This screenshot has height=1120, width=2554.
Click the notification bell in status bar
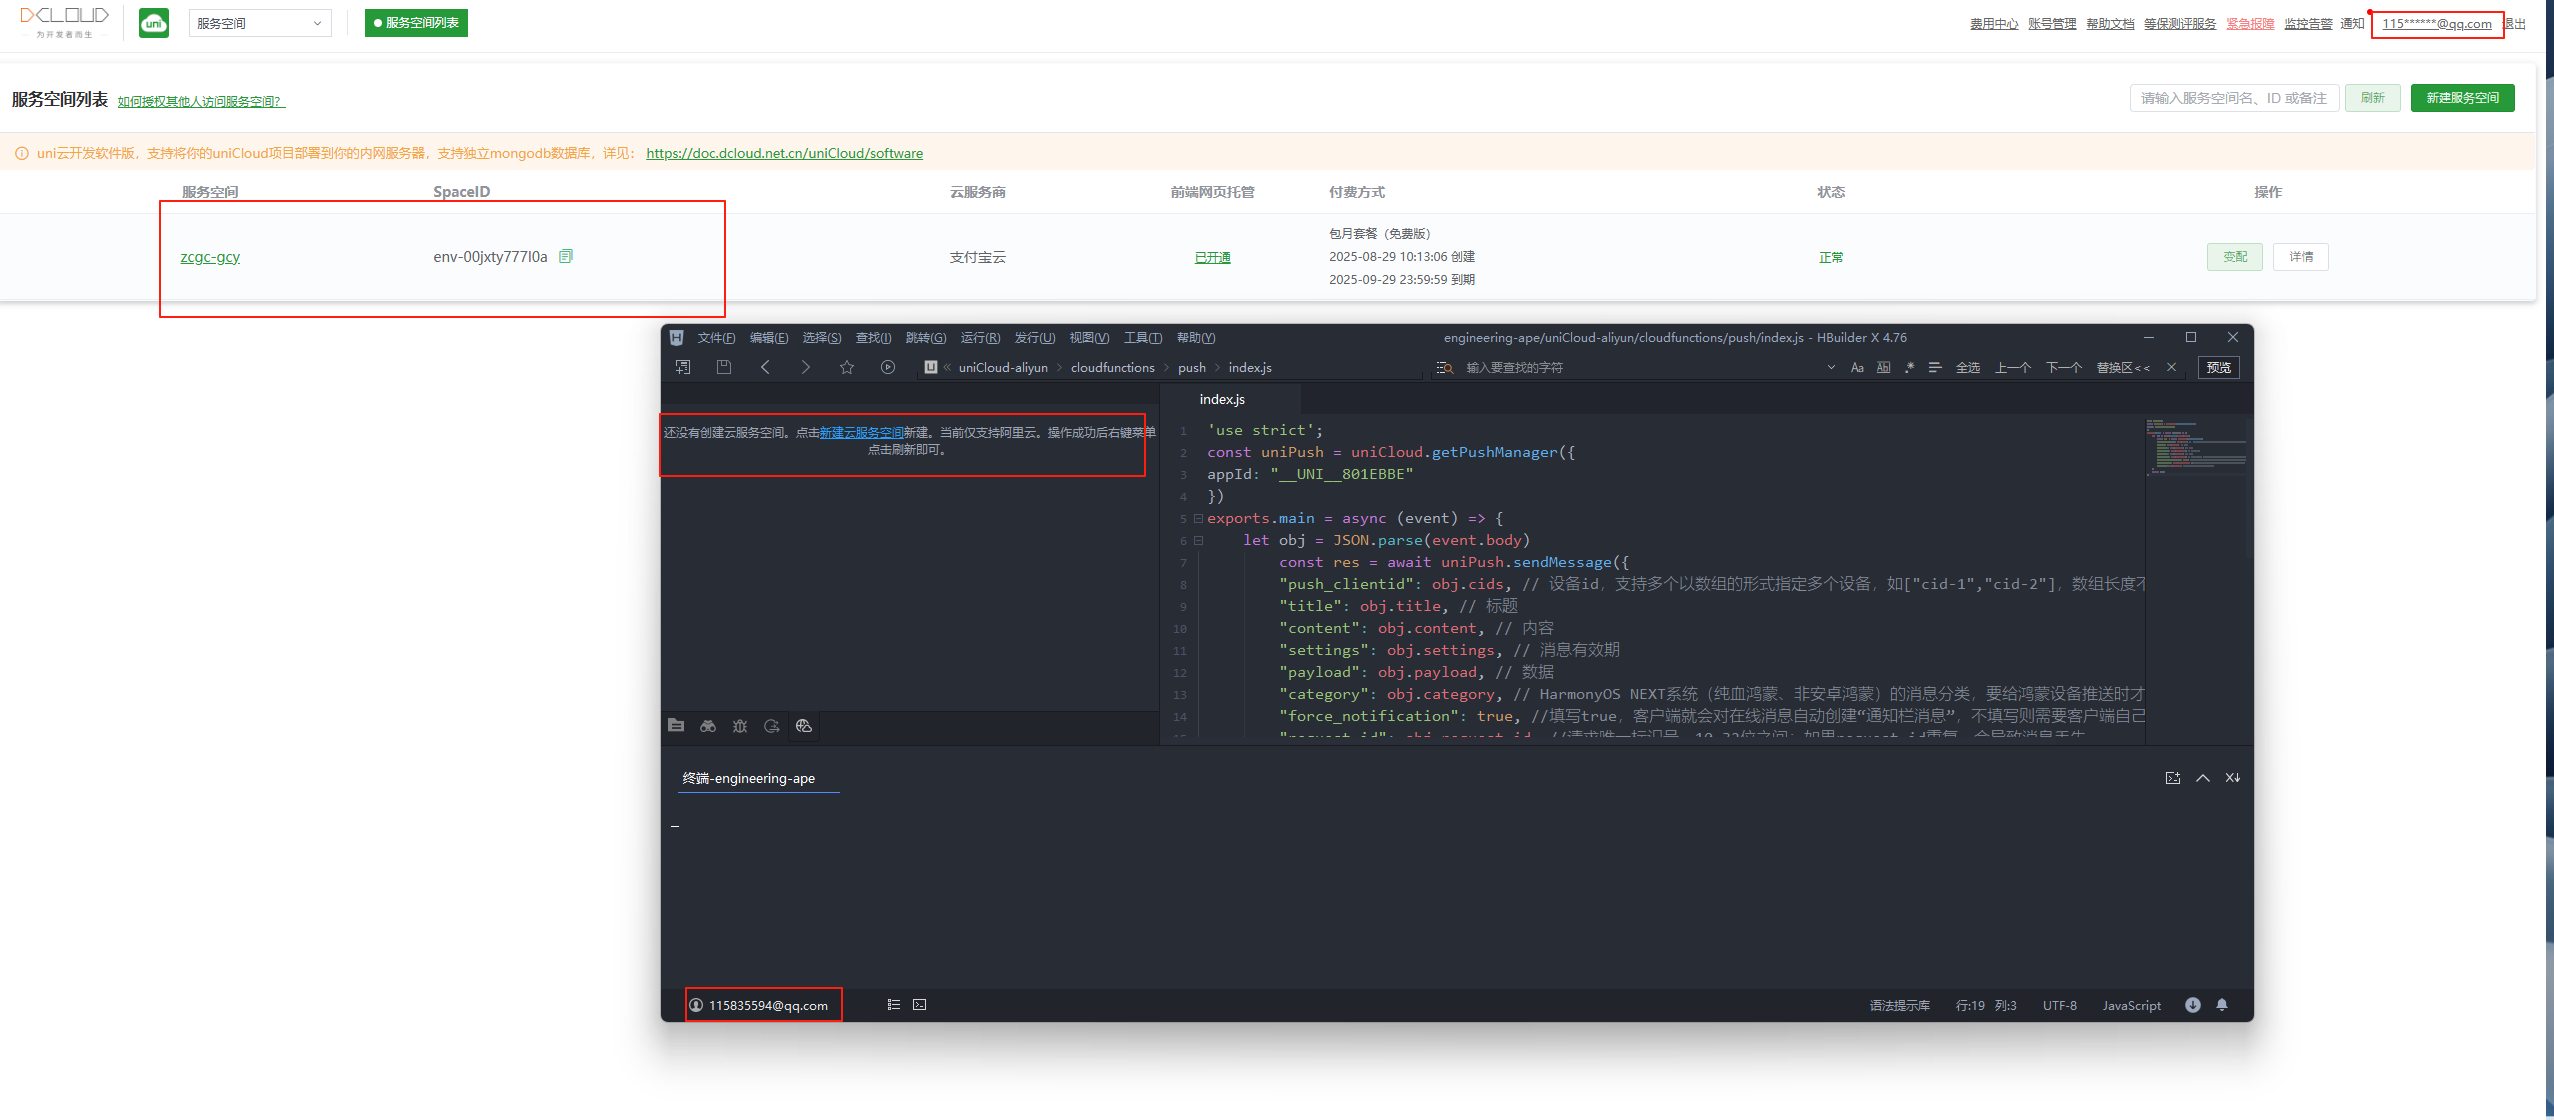(x=2222, y=1005)
